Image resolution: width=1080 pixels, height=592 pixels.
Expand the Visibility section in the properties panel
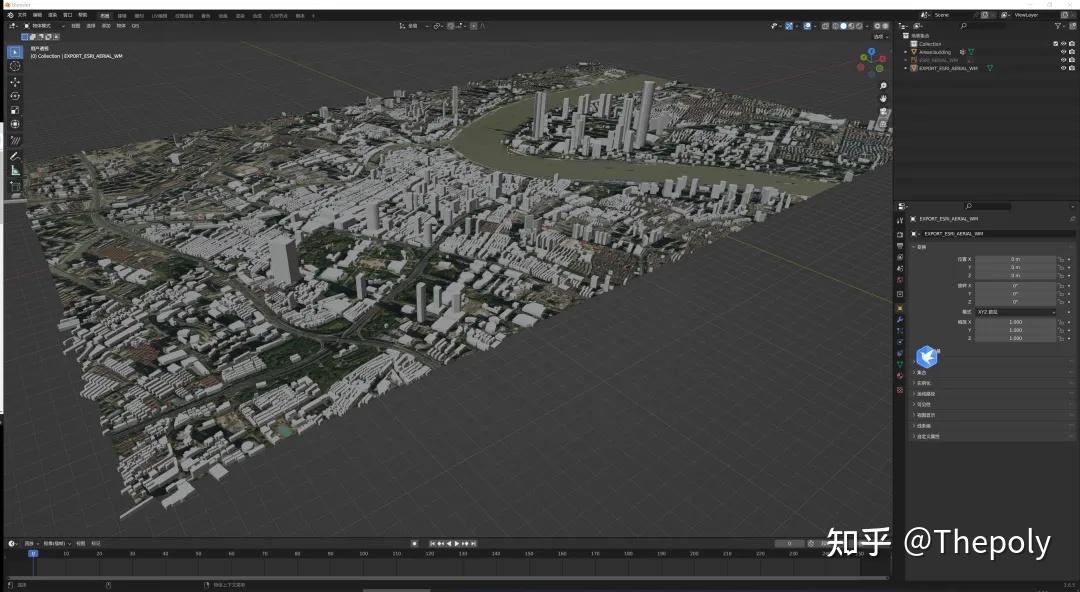(930, 404)
